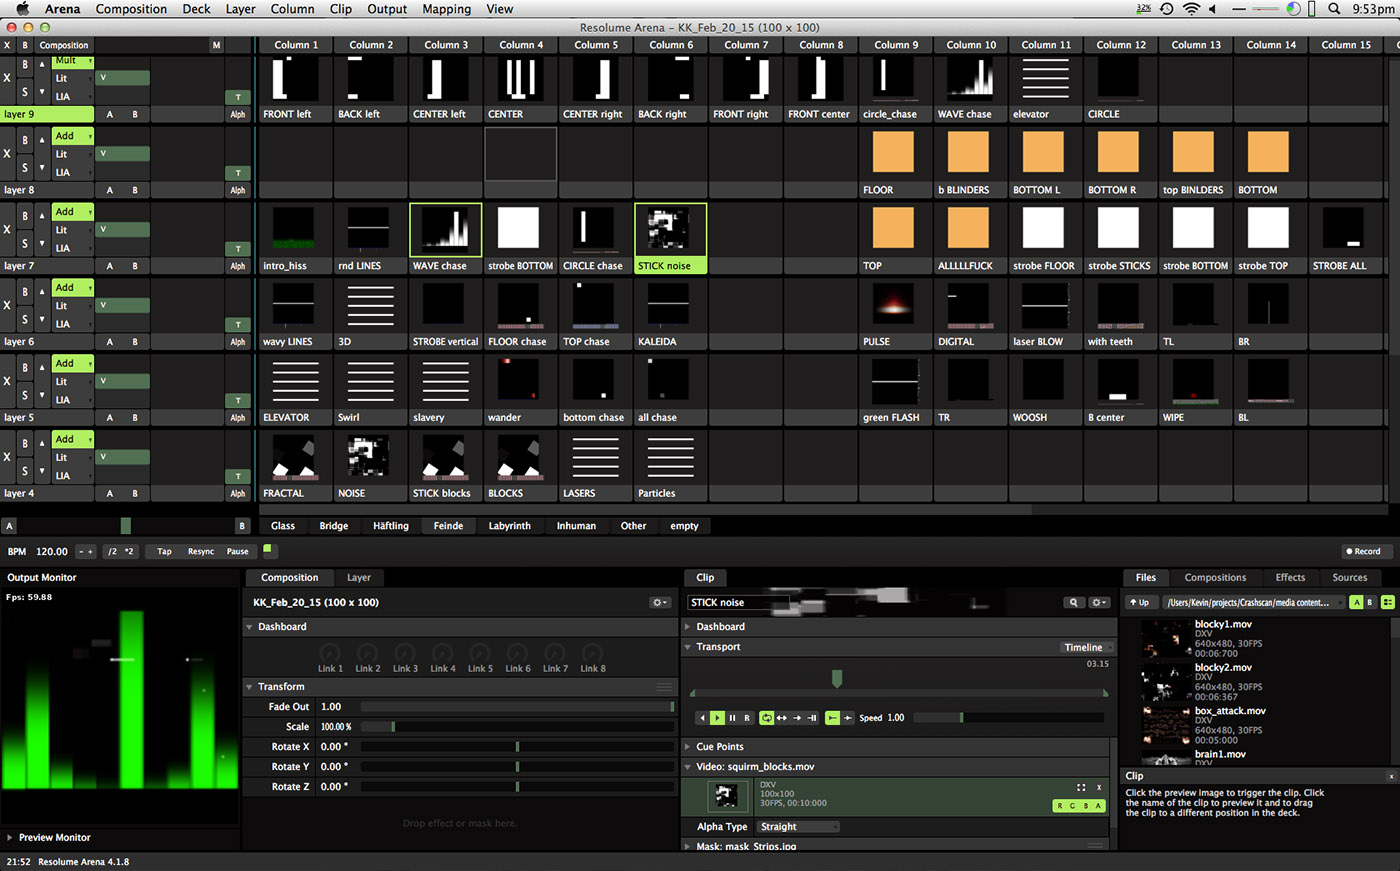Viewport: 1400px width, 871px height.
Task: Click the pause transport button
Action: (732, 718)
